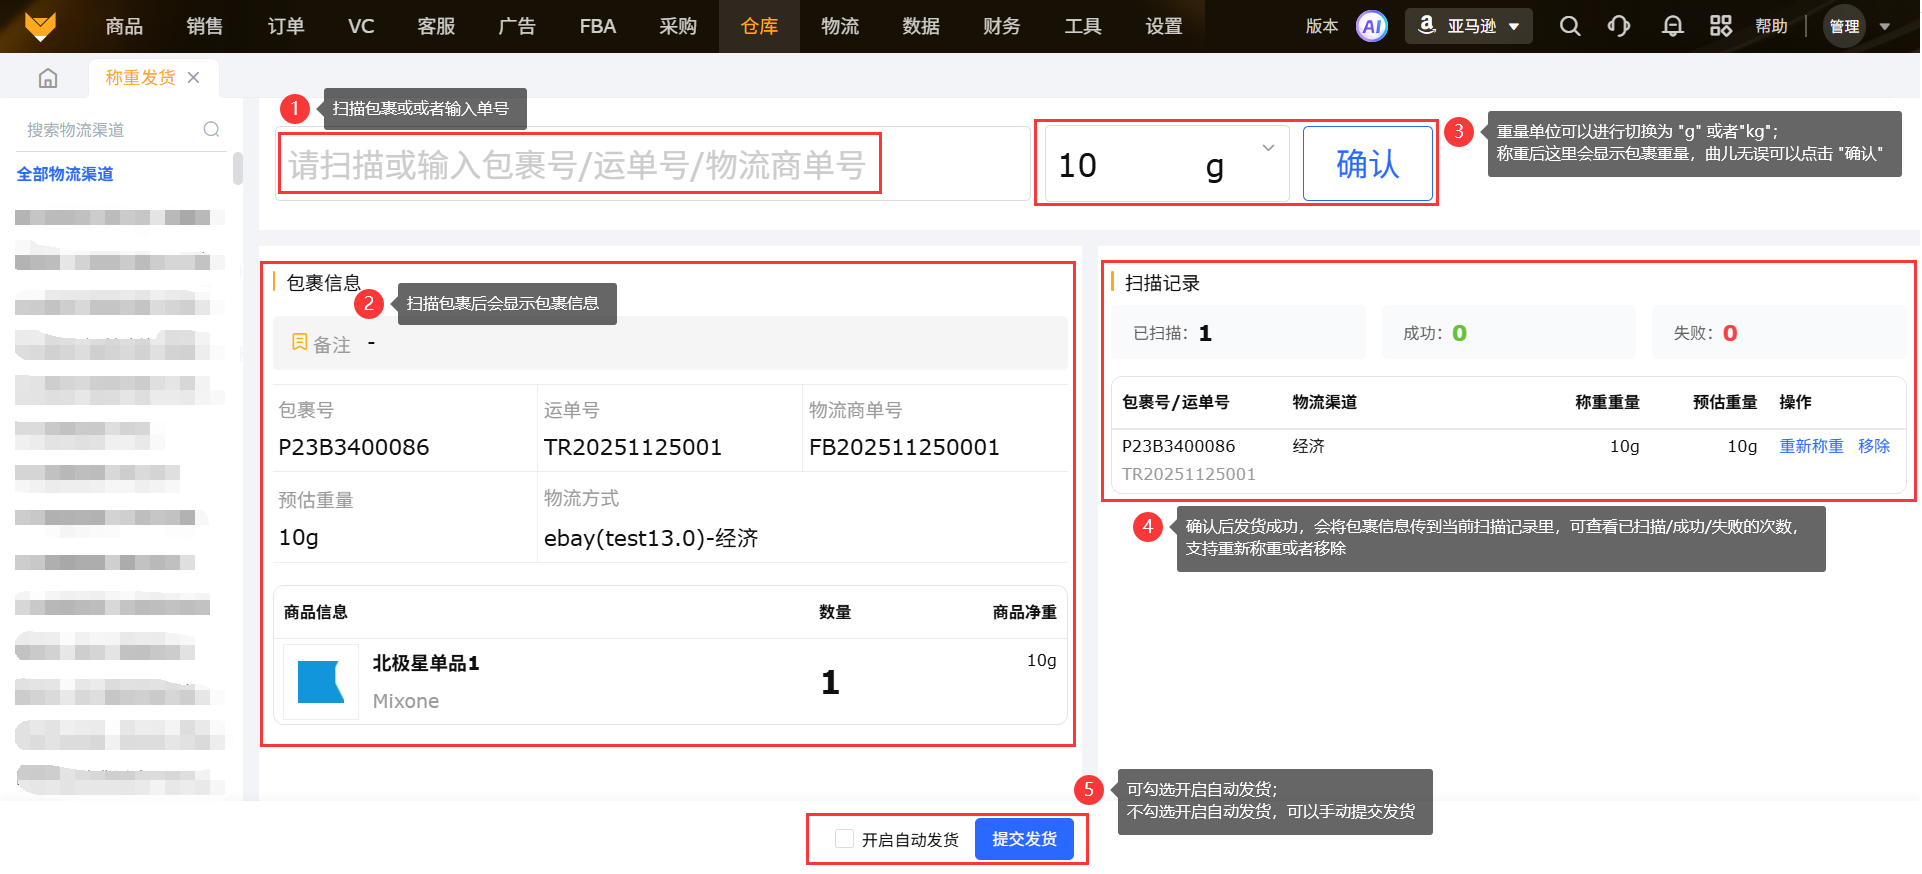Open the 物流 menu
1922x874 pixels.
(840, 27)
